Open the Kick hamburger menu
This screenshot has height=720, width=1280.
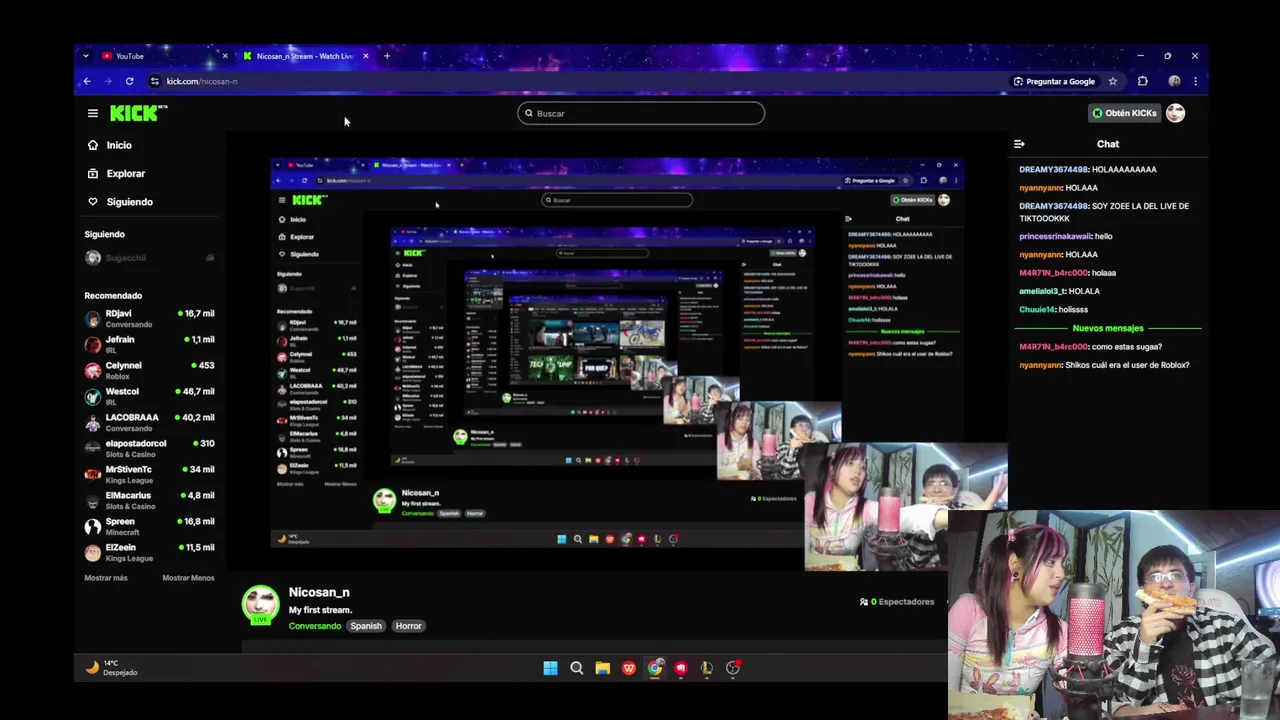click(x=92, y=113)
